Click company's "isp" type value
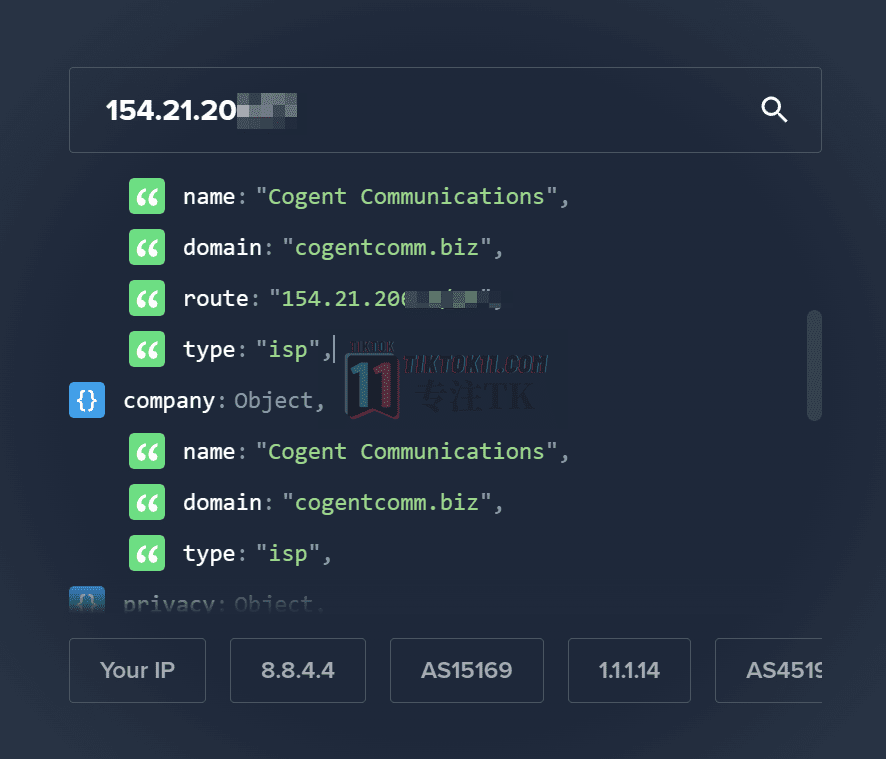Viewport: 886px width, 759px height. (288, 554)
